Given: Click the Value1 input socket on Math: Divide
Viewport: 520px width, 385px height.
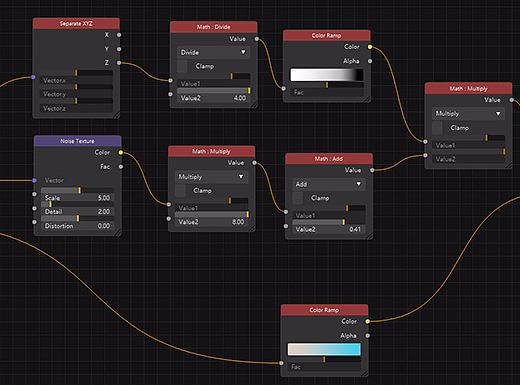Looking at the screenshot, I should pyautogui.click(x=170, y=80).
